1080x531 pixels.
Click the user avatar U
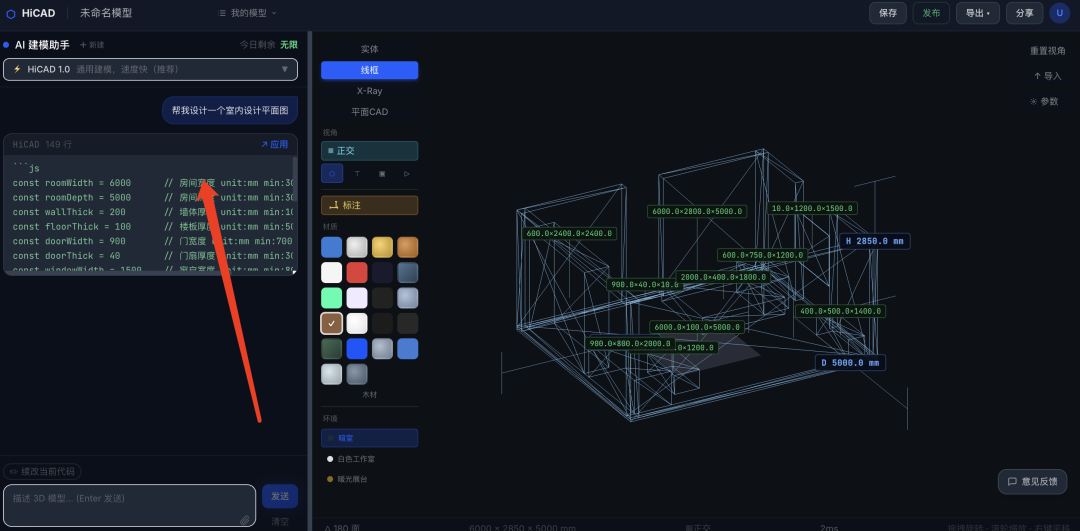point(1059,13)
